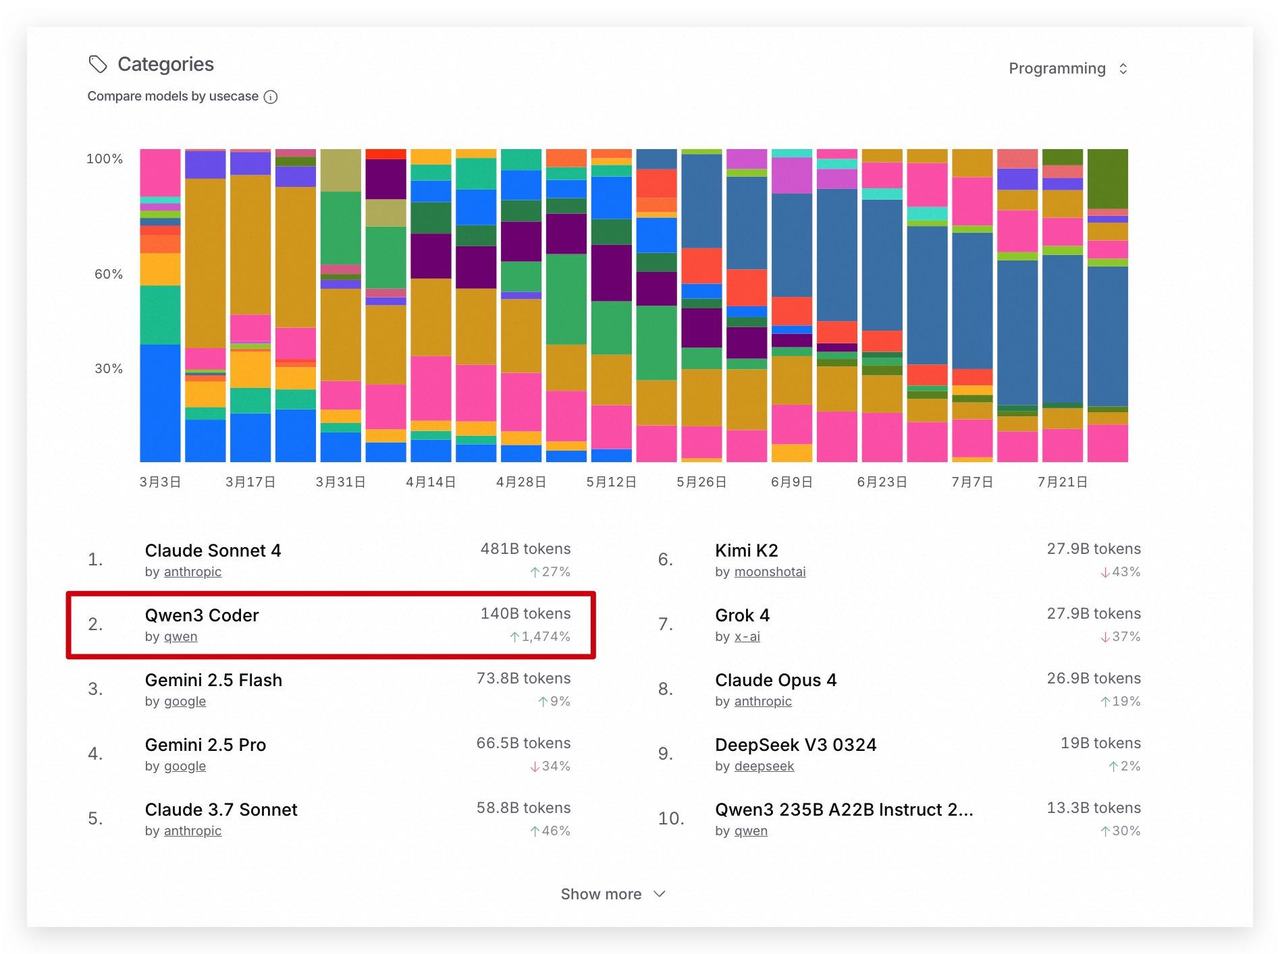Click the 3月3日 blue bar segment
The image size is (1280, 954).
tap(160, 403)
